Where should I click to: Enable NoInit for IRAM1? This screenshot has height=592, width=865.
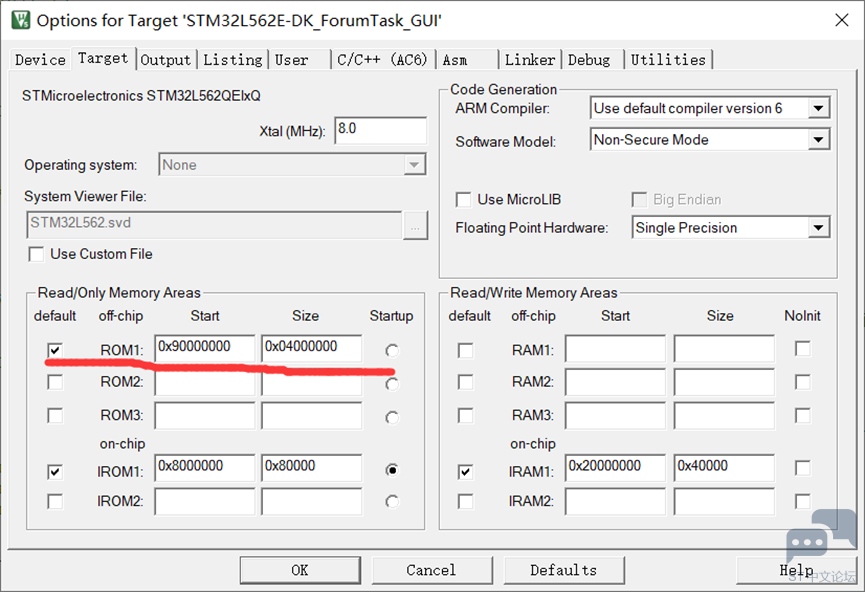(803, 468)
